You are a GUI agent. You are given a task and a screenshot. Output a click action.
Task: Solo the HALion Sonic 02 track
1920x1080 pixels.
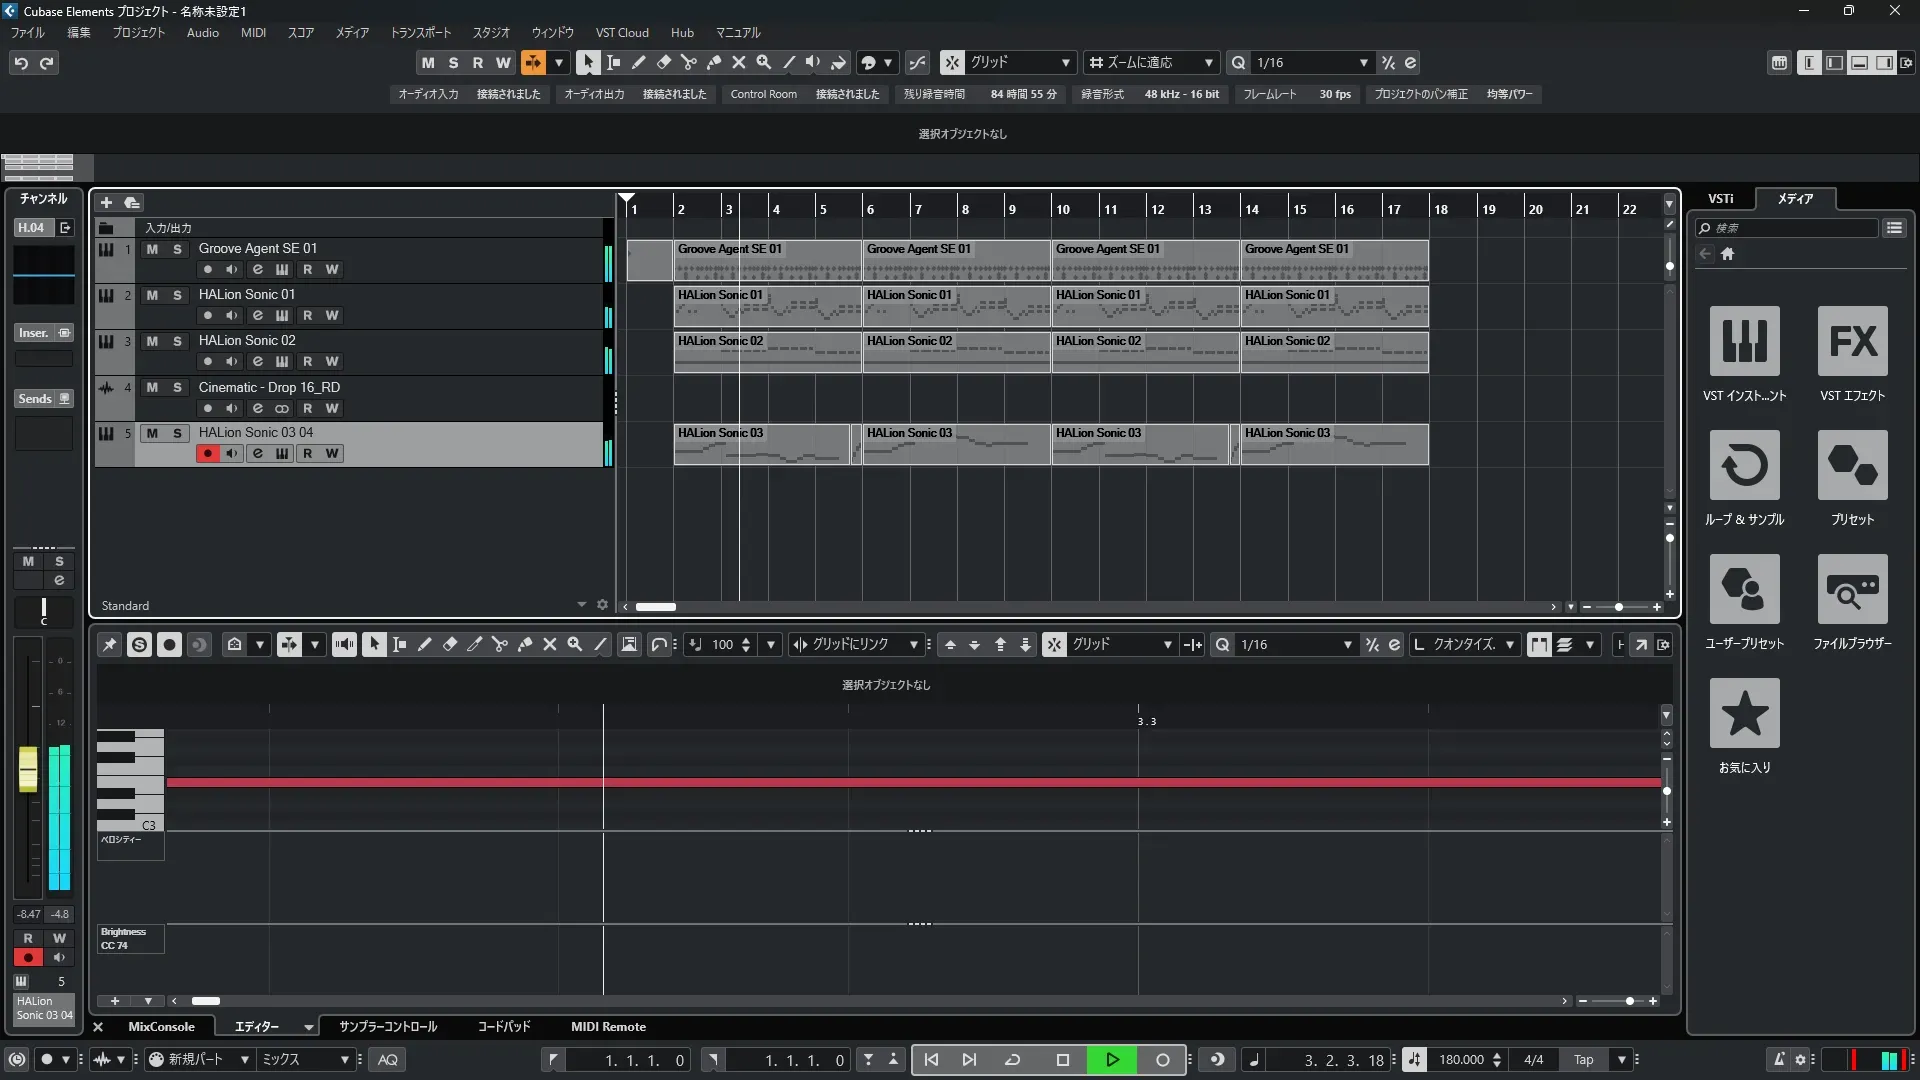(x=177, y=341)
